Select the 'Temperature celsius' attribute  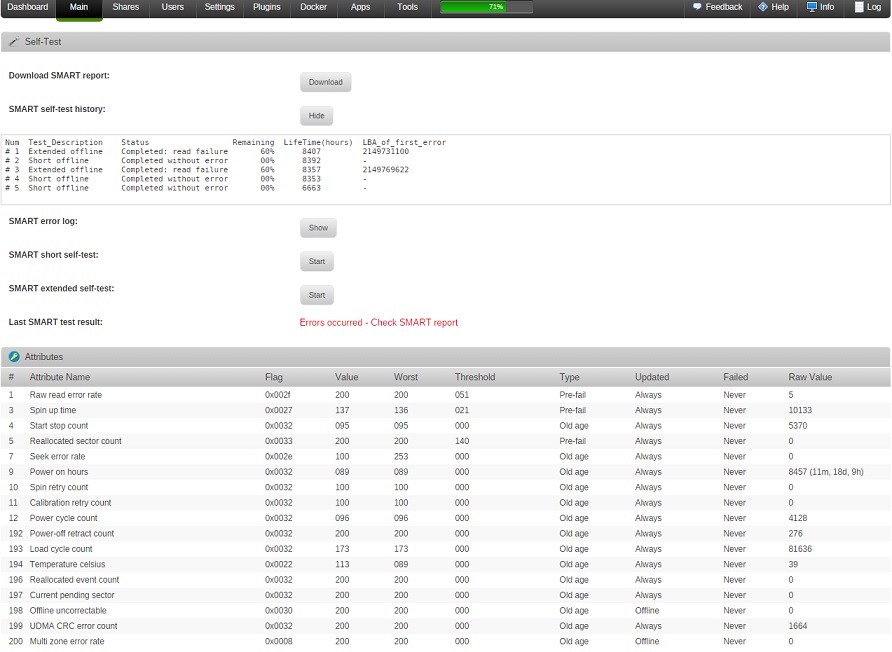[x=68, y=564]
